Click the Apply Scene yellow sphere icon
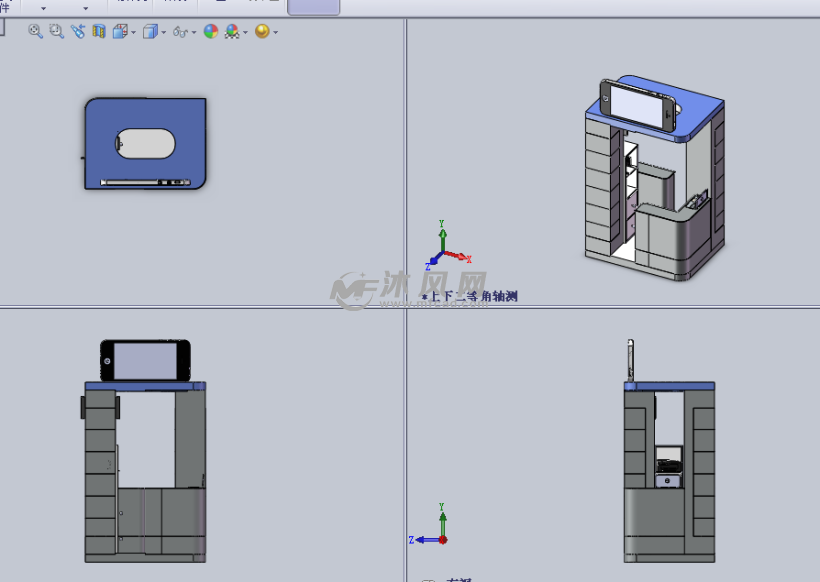The width and height of the screenshot is (820, 582). point(264,31)
